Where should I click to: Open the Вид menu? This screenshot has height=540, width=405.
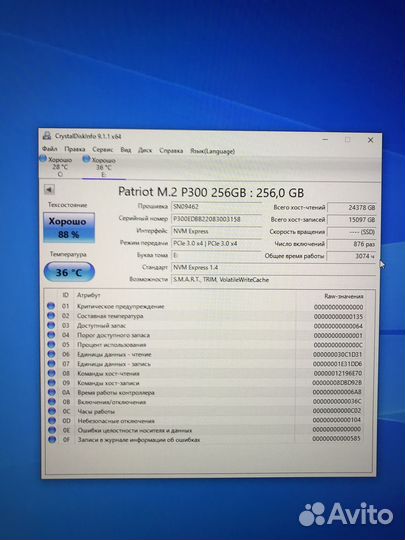click(x=126, y=150)
